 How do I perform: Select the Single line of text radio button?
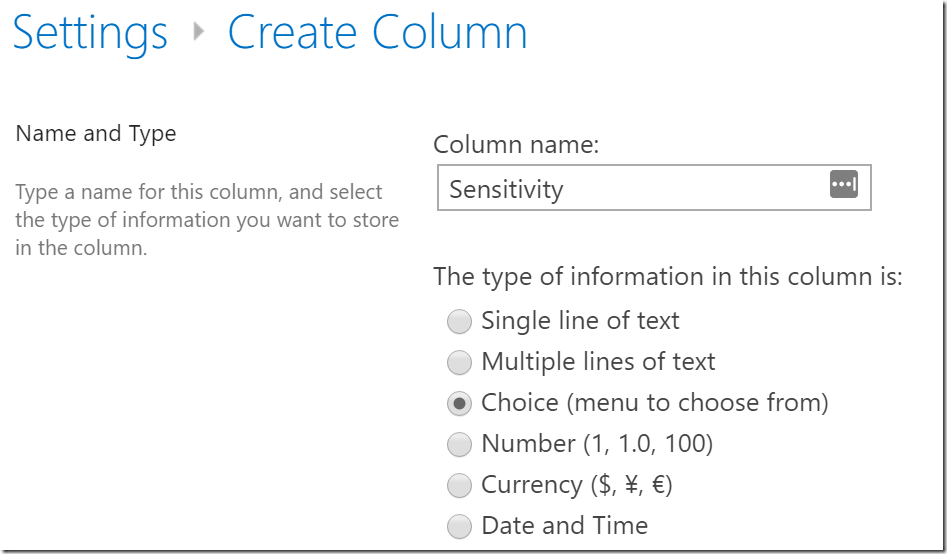tap(459, 321)
